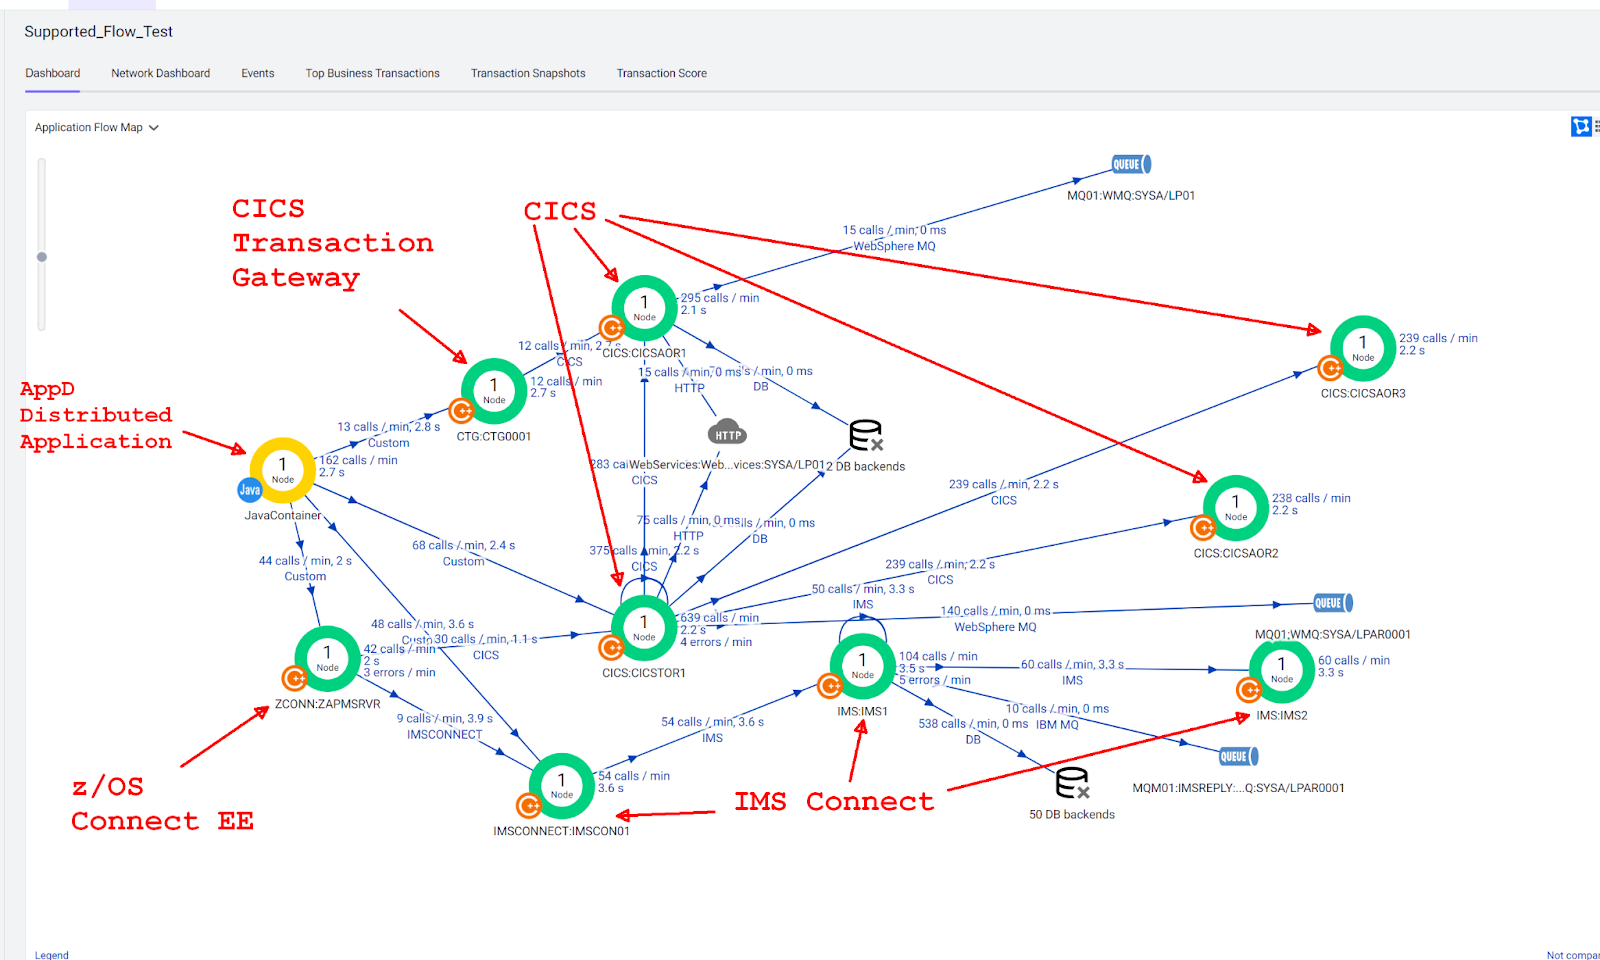Click orange agent badge on IMS:IMS2
The image size is (1600, 960).
coord(1249,689)
